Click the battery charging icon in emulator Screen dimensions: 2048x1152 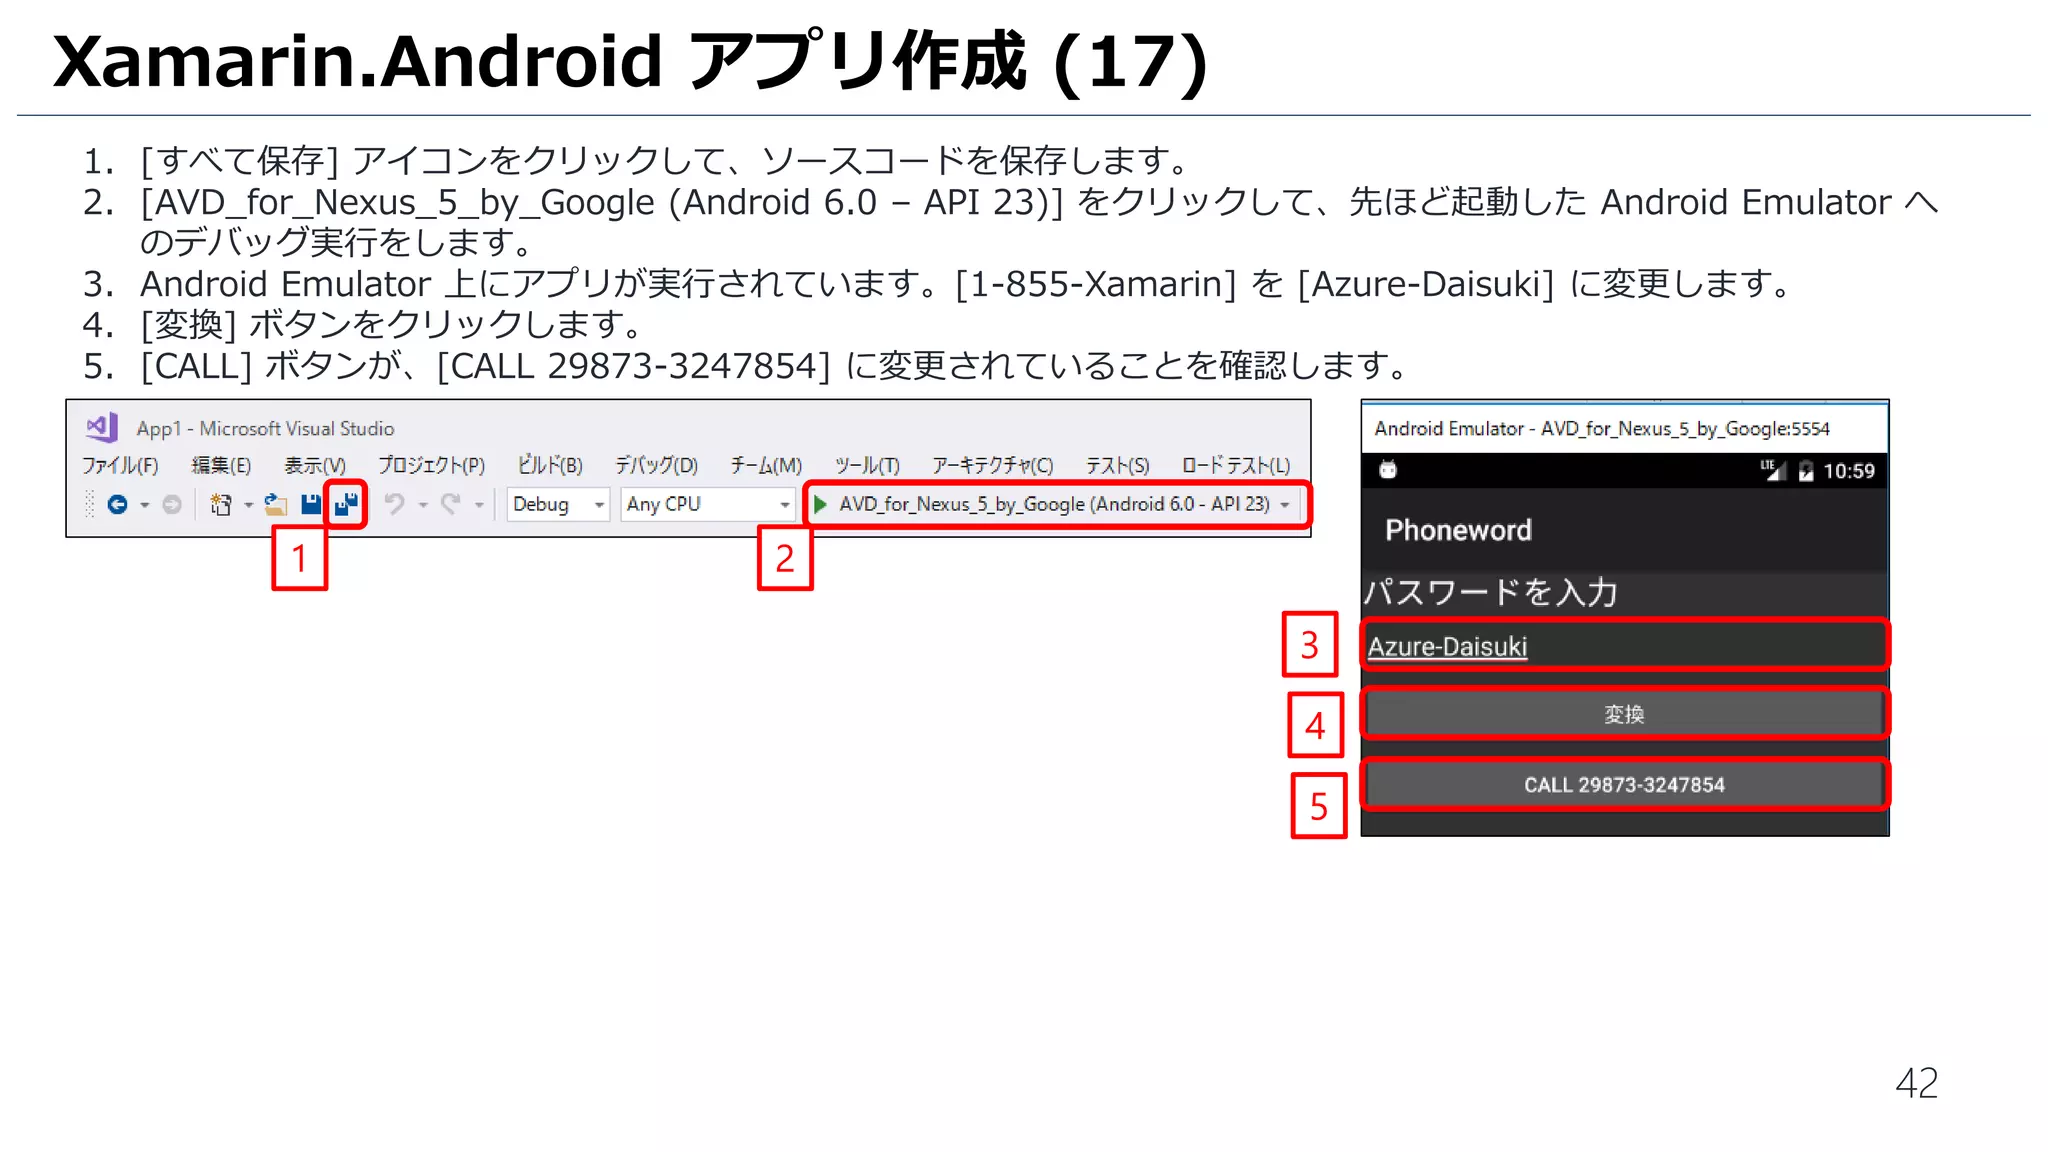coord(1805,471)
